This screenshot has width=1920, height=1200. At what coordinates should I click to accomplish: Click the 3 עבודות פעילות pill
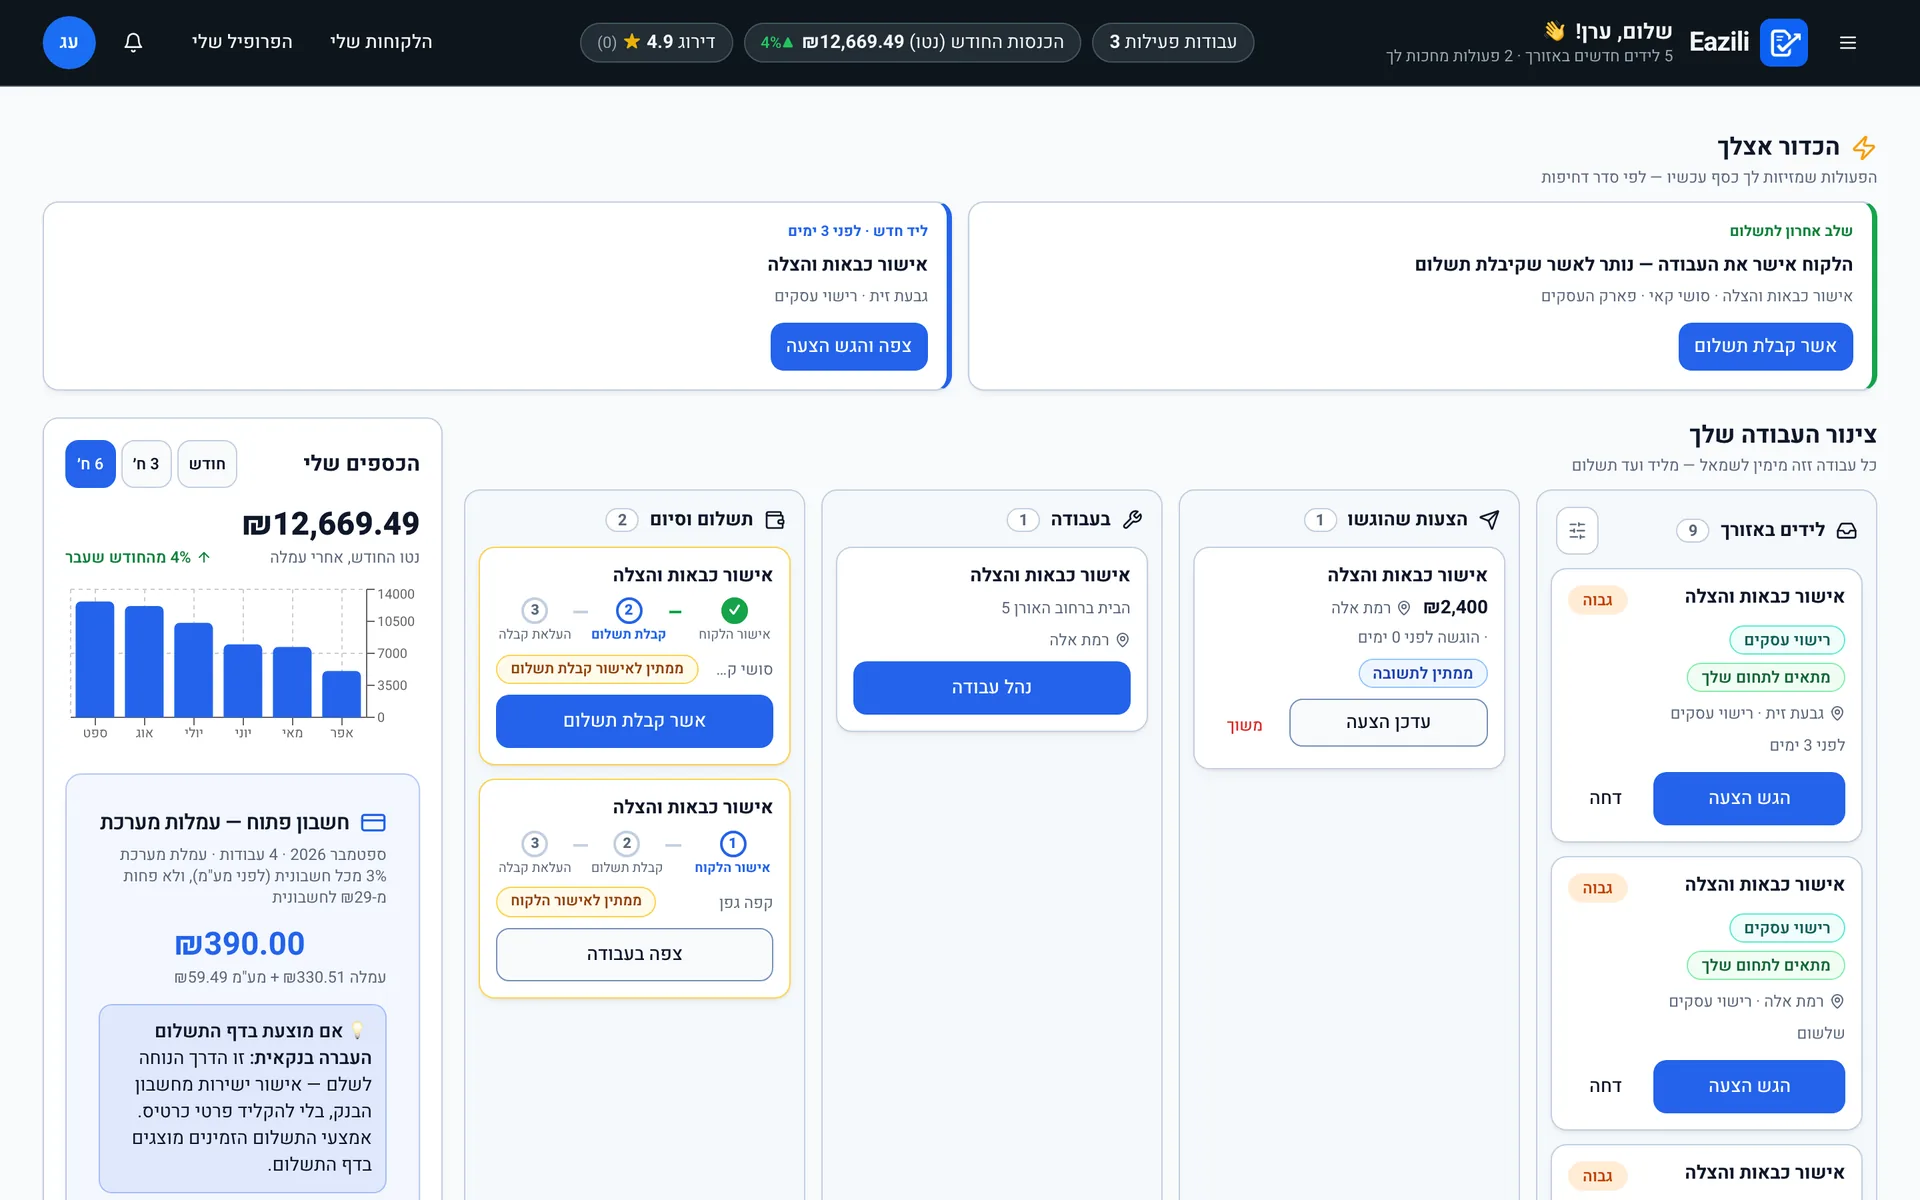click(x=1173, y=42)
